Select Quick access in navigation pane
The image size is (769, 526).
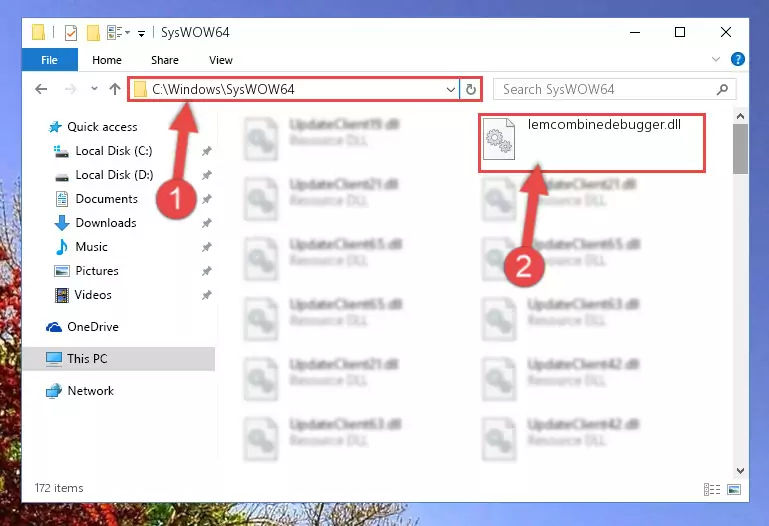point(92,127)
